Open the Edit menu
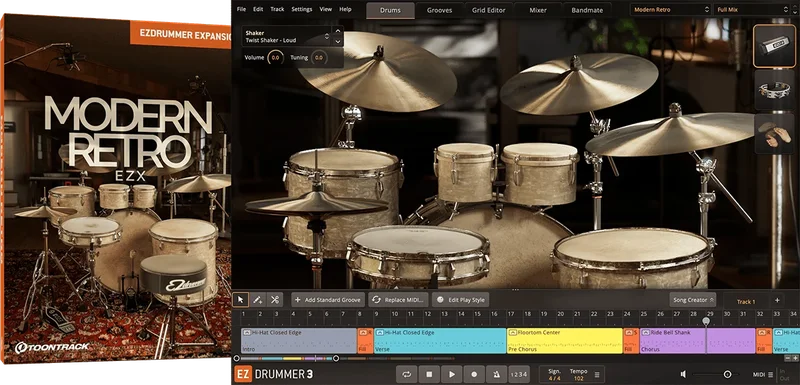This screenshot has height=385, width=800. pyautogui.click(x=258, y=9)
